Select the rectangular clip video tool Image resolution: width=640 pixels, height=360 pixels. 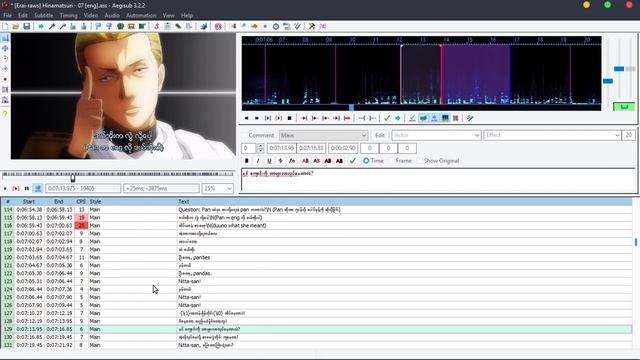(5, 89)
